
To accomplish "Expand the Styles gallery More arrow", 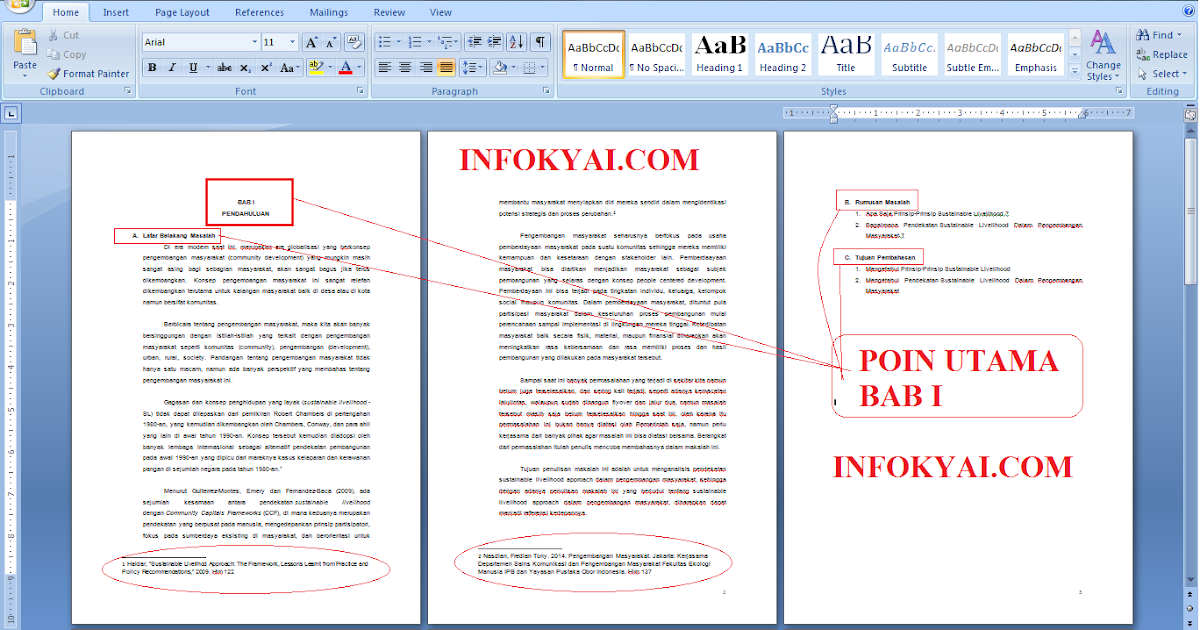I will pyautogui.click(x=1073, y=72).
